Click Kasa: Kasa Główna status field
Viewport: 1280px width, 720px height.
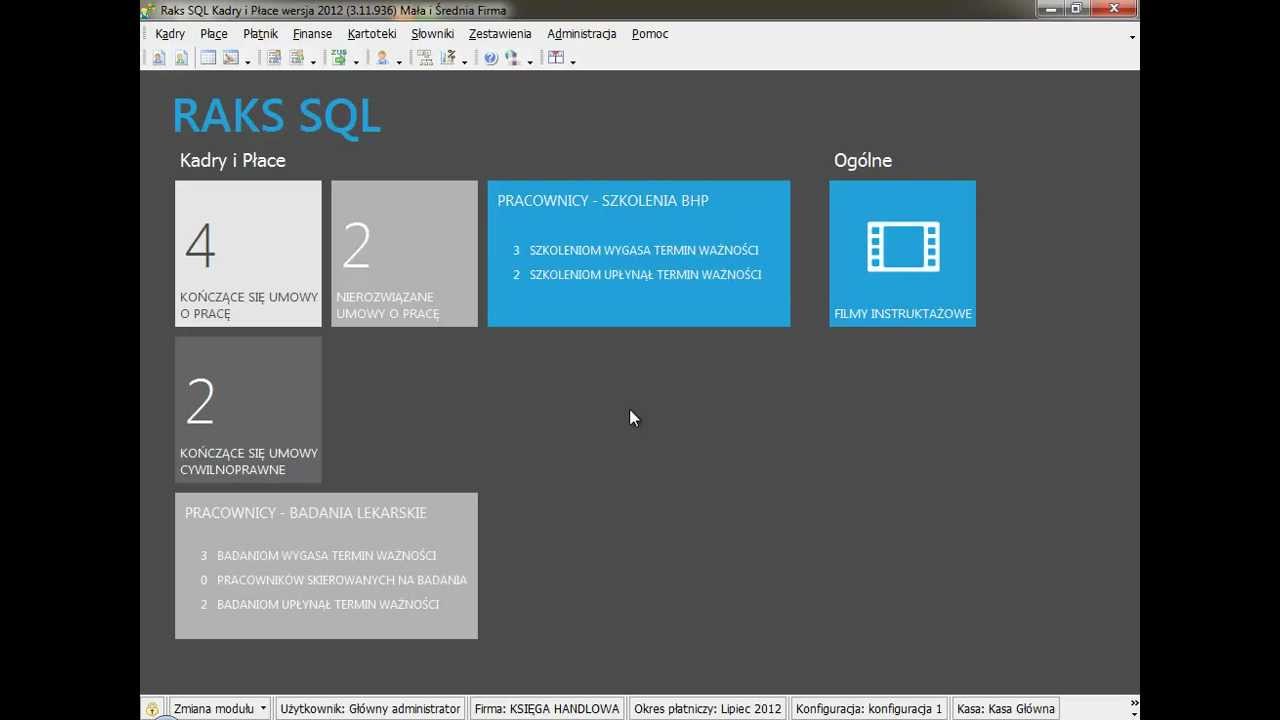(x=1006, y=709)
